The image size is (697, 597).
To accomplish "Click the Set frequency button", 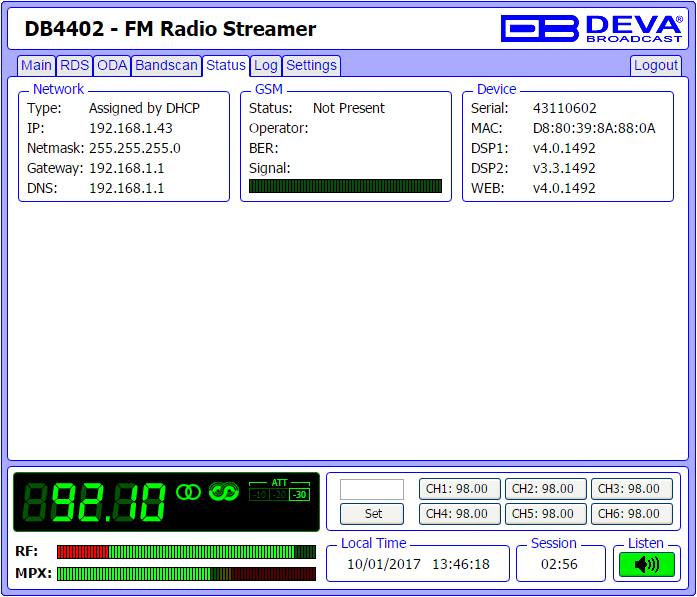I will [372, 514].
